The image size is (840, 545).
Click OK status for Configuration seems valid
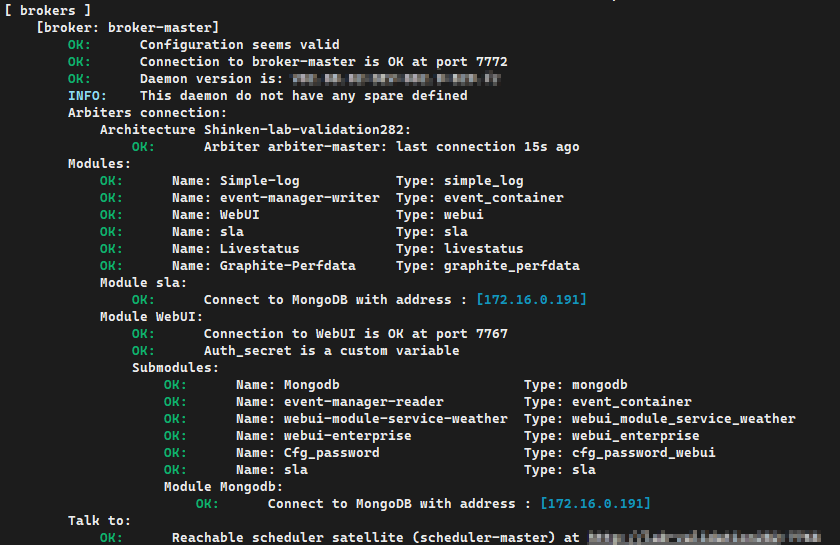click(79, 45)
